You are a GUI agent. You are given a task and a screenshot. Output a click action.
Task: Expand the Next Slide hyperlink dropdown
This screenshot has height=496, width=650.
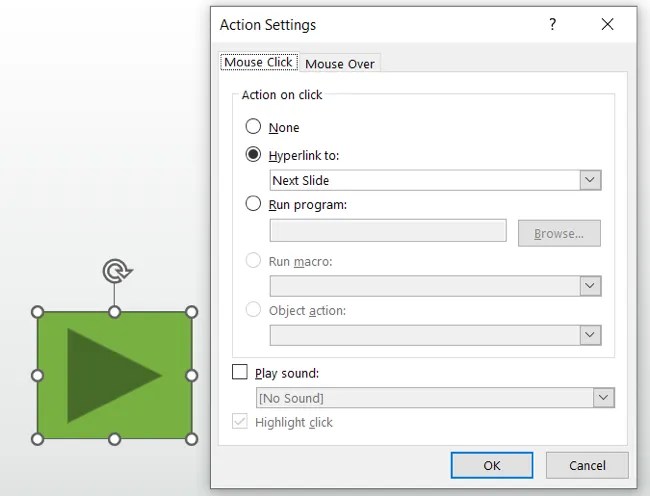tap(590, 180)
